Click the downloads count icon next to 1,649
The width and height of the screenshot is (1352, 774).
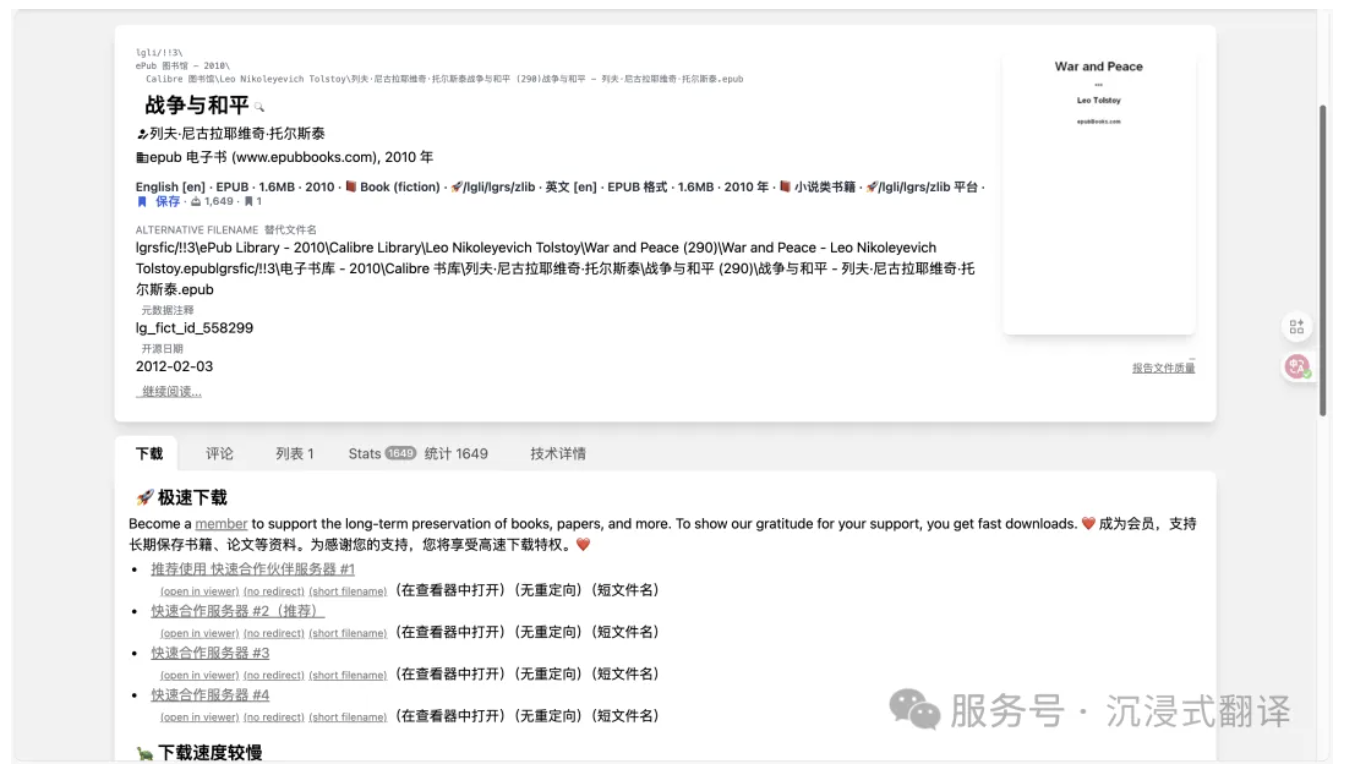point(196,202)
